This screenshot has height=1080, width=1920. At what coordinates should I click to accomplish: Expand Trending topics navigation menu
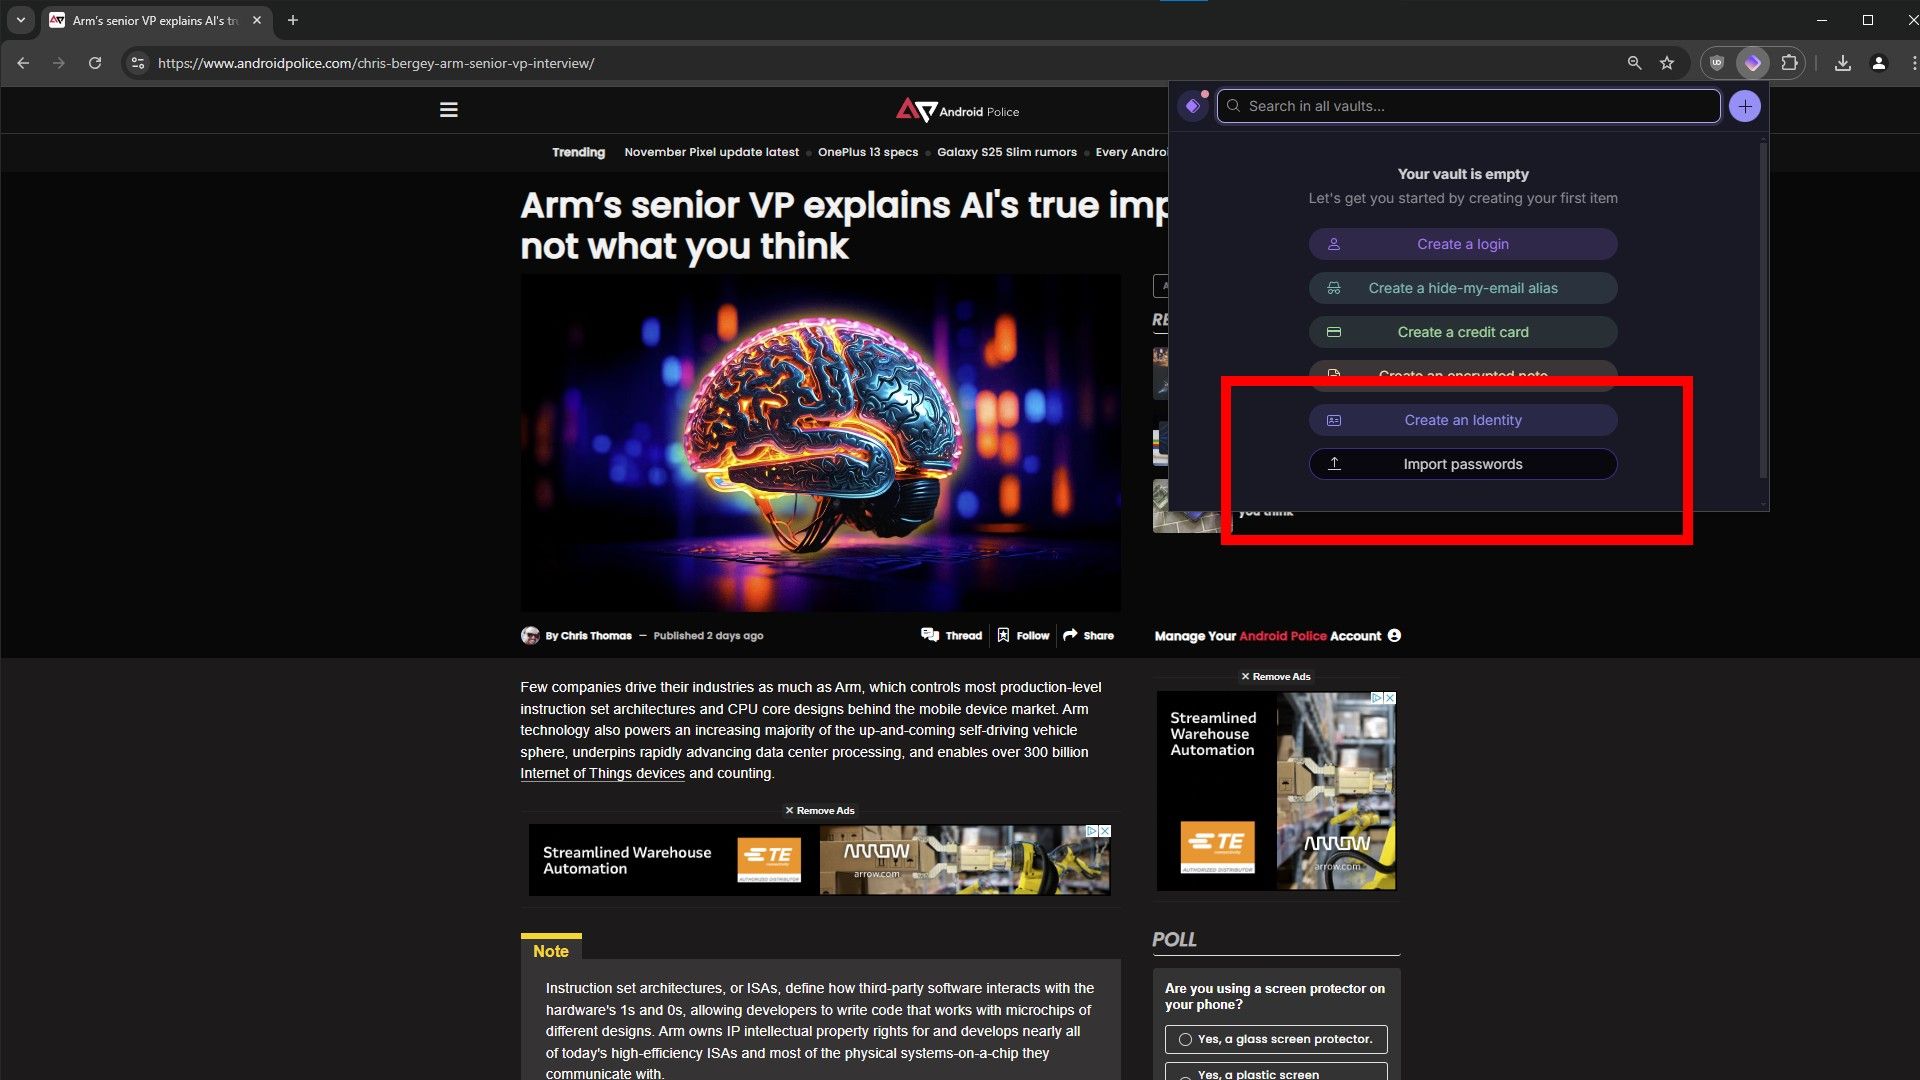pyautogui.click(x=579, y=152)
